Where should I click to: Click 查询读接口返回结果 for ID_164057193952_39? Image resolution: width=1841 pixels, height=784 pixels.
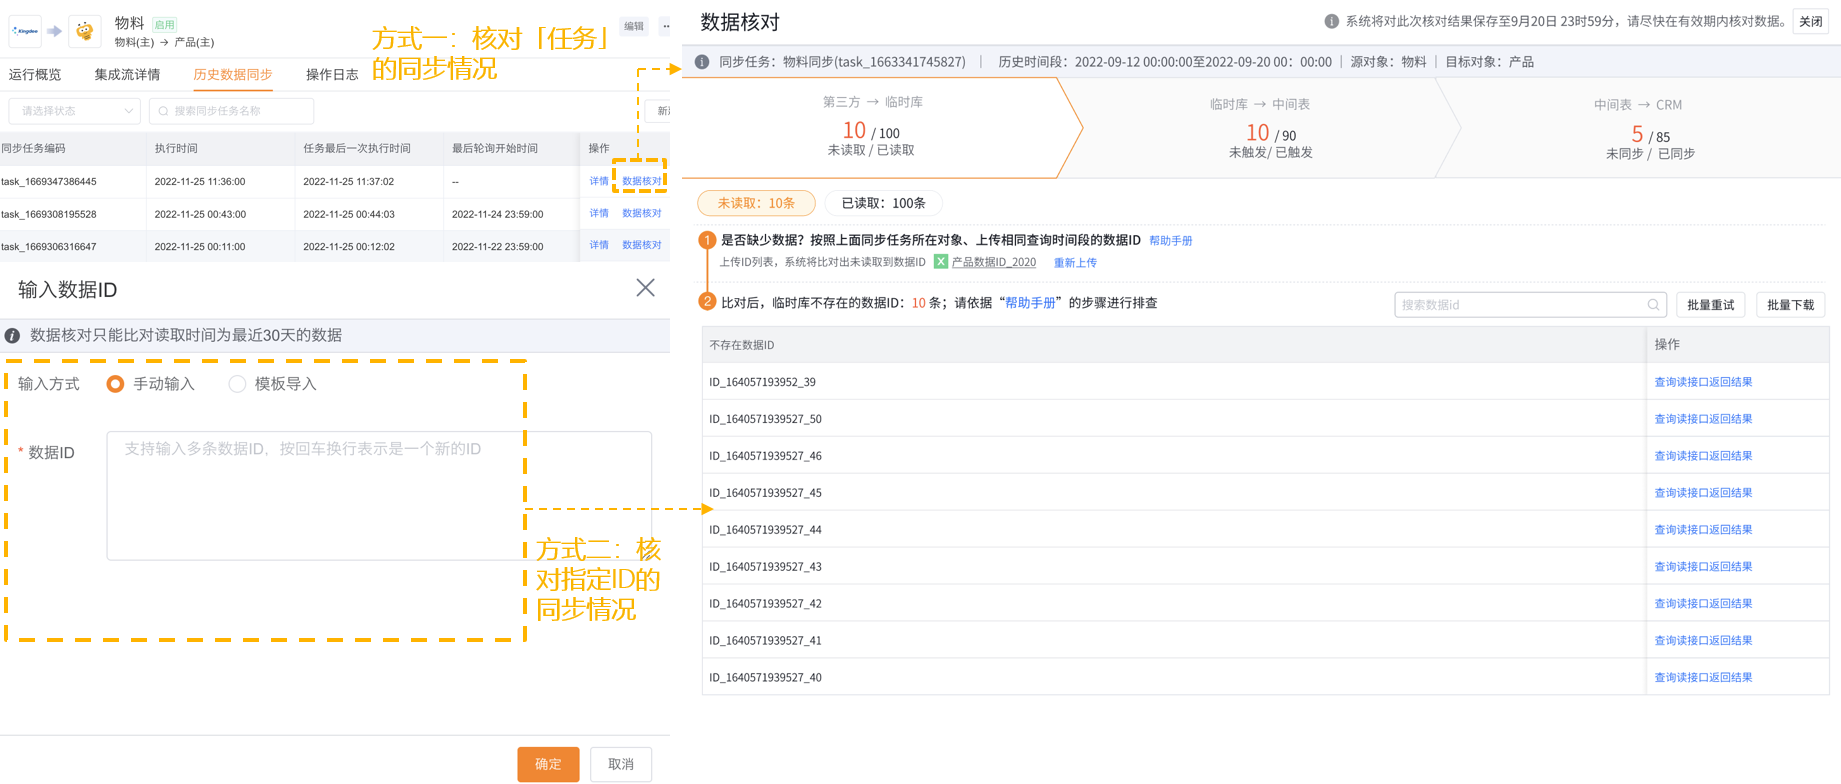1703,382
